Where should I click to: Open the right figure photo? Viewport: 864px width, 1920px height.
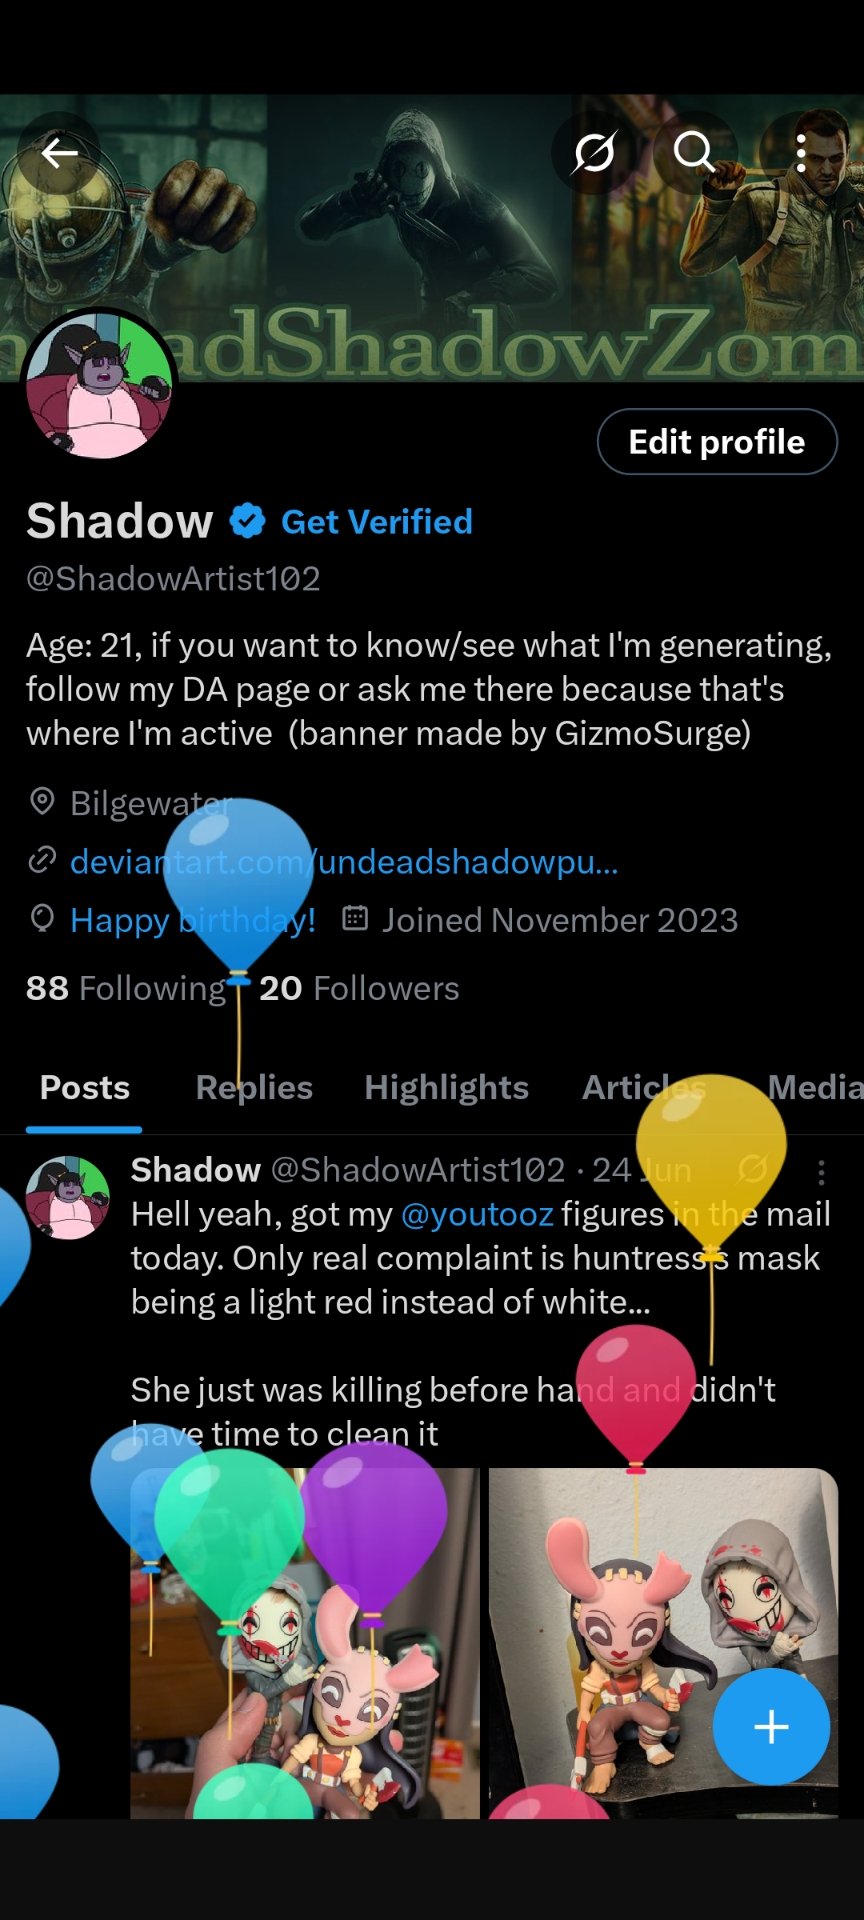click(663, 1643)
